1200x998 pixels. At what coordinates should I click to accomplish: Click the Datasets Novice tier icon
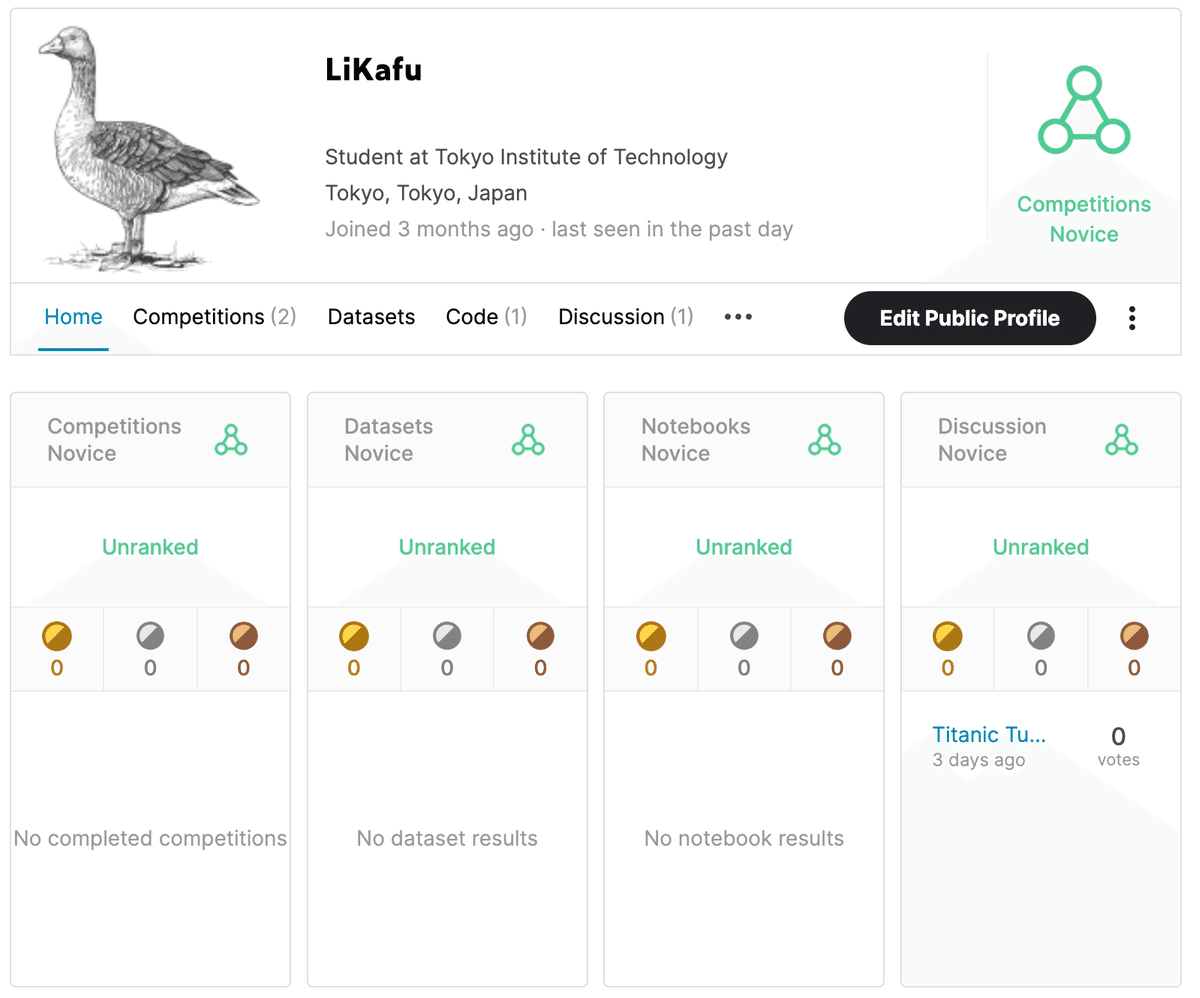(x=527, y=440)
